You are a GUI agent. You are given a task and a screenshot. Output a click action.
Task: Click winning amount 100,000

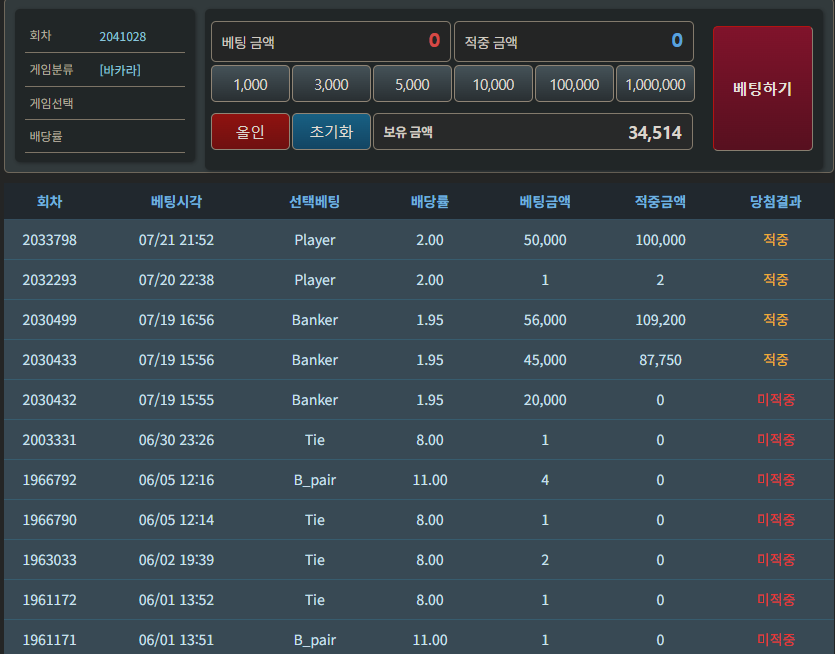pyautogui.click(x=660, y=240)
